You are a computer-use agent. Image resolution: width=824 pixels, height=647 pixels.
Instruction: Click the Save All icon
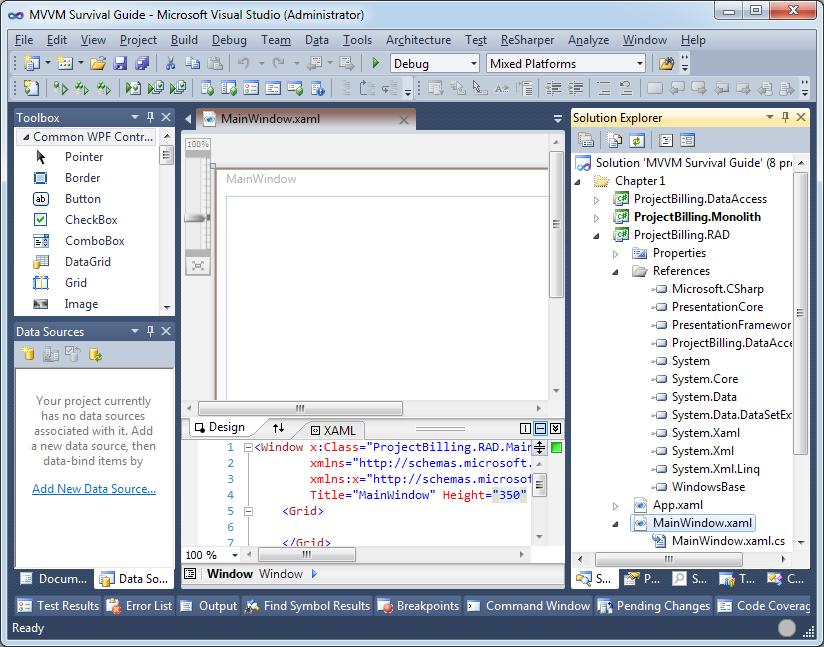[142, 64]
